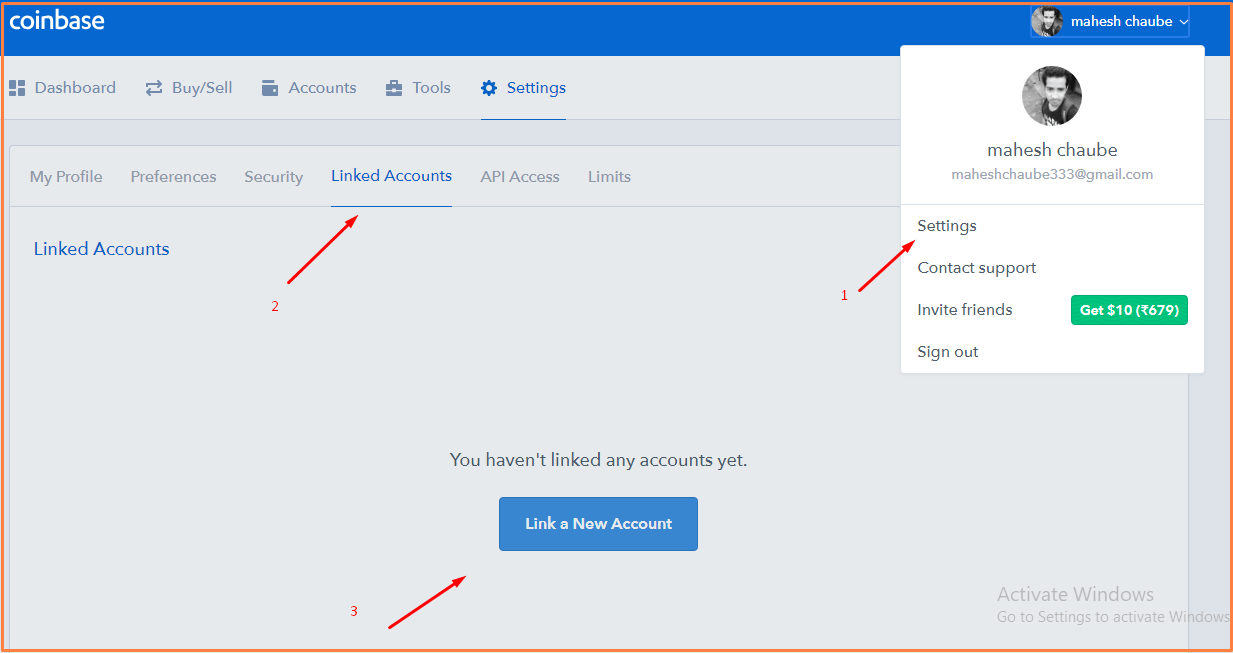Click the Link a New Account button
The image size is (1233, 653).
[x=598, y=524]
